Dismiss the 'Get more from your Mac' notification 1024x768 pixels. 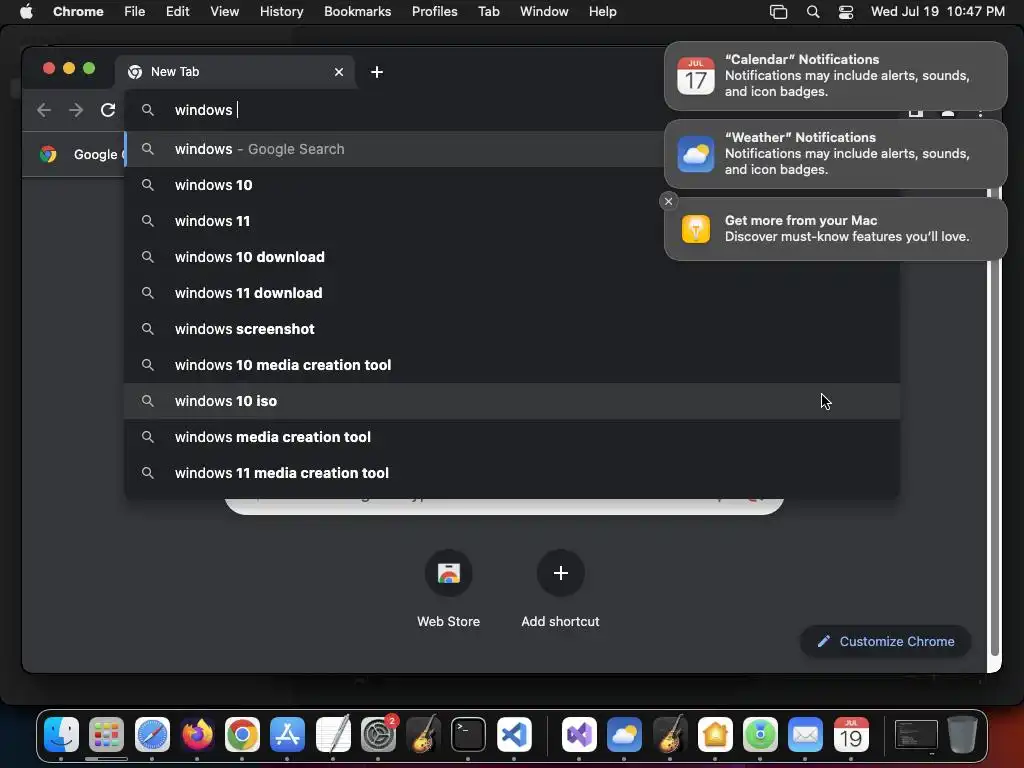668,201
